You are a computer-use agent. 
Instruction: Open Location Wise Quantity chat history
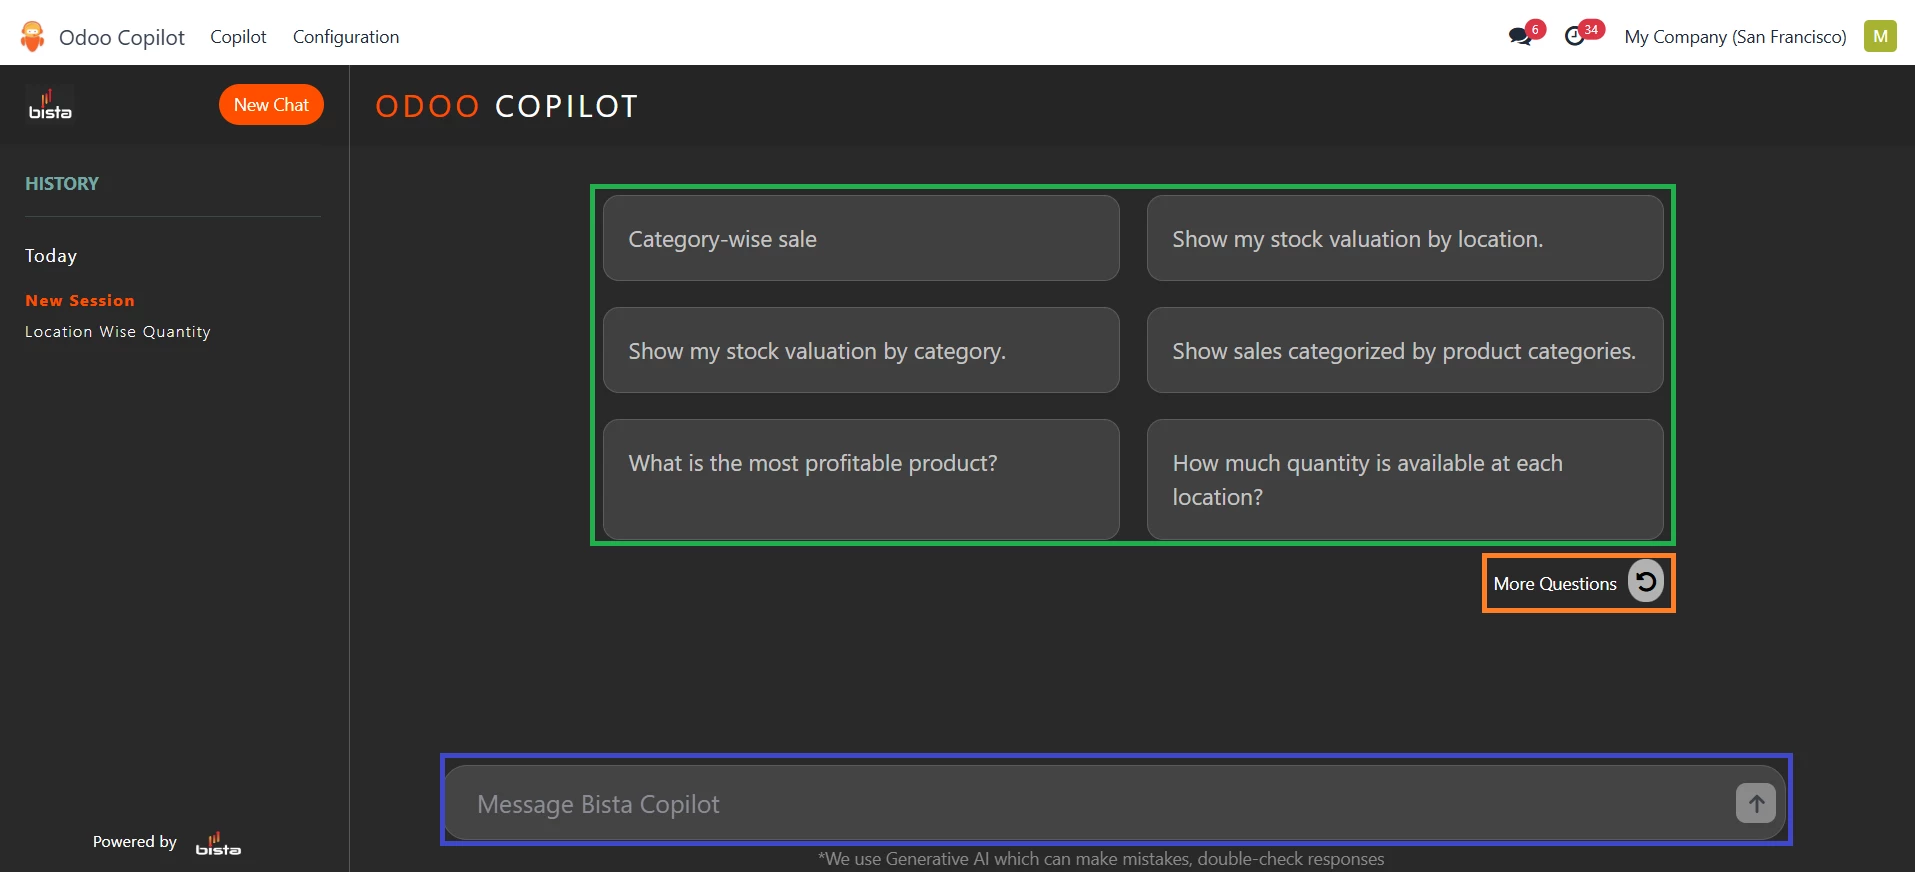[118, 332]
